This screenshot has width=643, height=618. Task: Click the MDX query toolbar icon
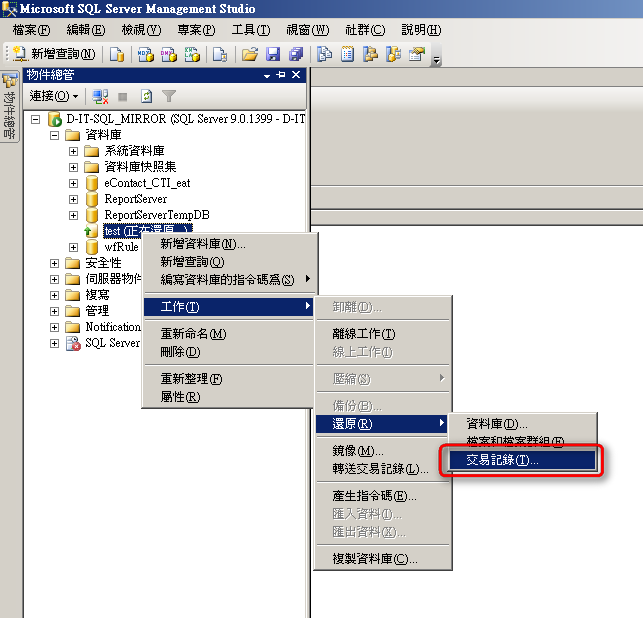pyautogui.click(x=146, y=54)
